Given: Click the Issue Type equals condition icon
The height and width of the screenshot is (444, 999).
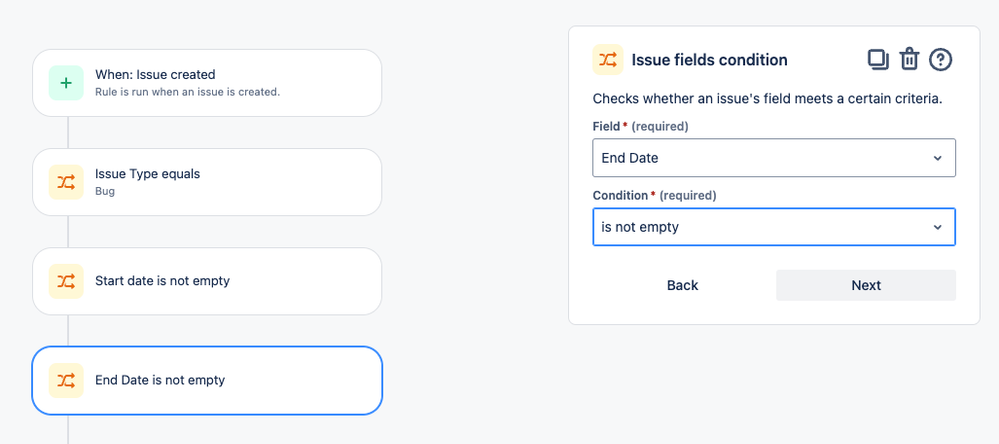Looking at the screenshot, I should pos(66,181).
